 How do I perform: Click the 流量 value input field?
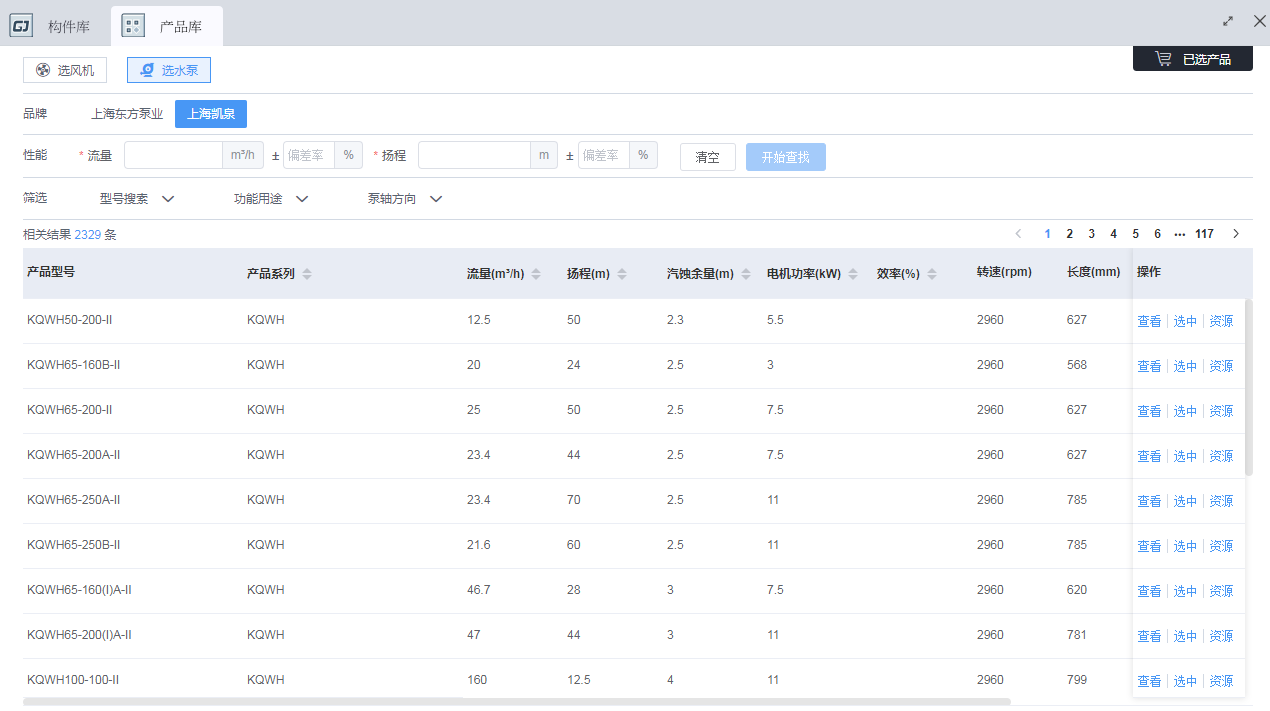173,155
